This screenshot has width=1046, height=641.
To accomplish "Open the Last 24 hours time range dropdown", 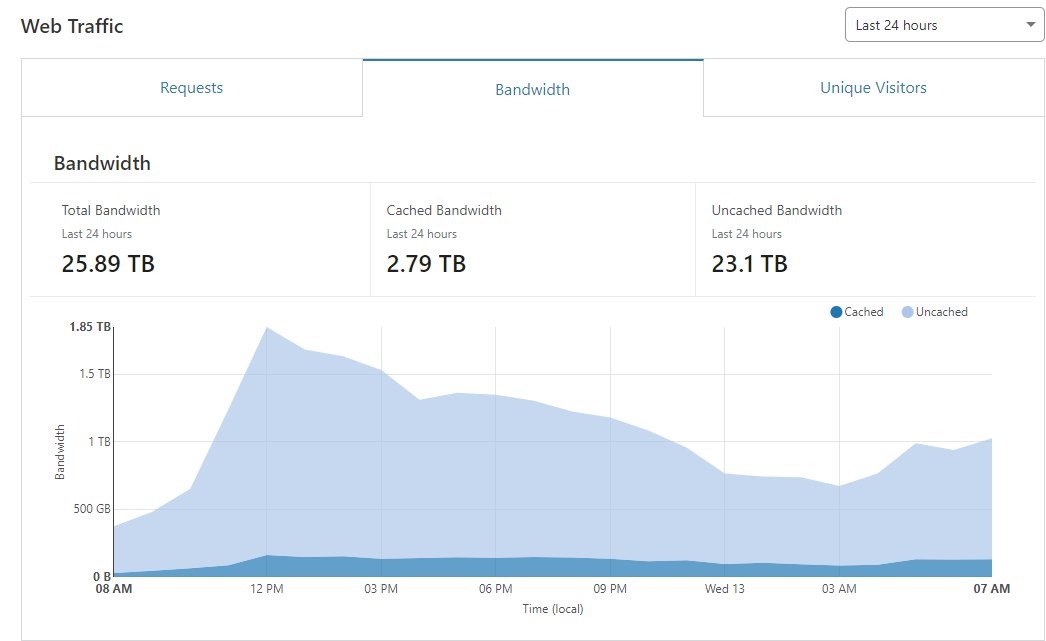I will click(930, 25).
